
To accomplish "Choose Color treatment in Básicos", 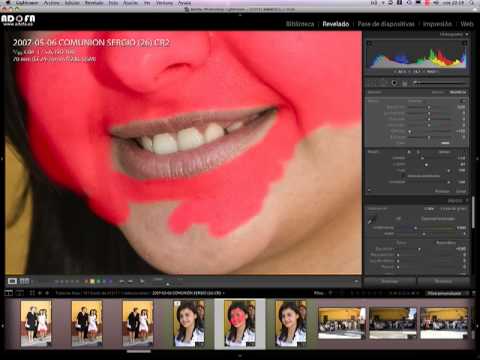I will (x=429, y=209).
